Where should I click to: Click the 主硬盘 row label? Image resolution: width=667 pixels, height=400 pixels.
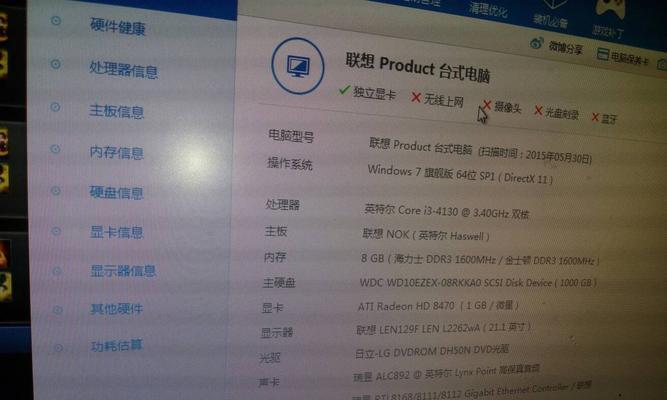[x=279, y=283]
